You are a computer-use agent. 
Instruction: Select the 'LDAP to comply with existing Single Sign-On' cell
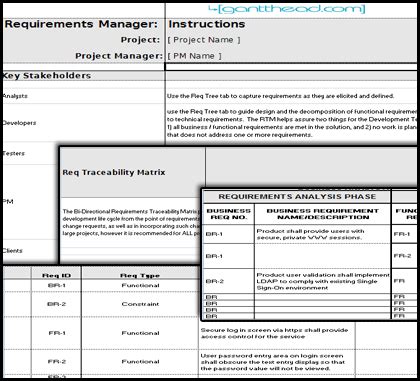(x=322, y=281)
